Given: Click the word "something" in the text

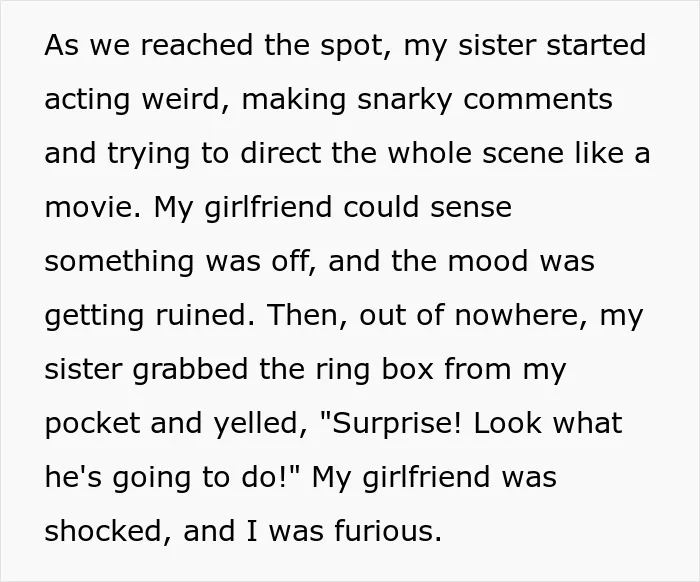Looking at the screenshot, I should pos(119,262).
